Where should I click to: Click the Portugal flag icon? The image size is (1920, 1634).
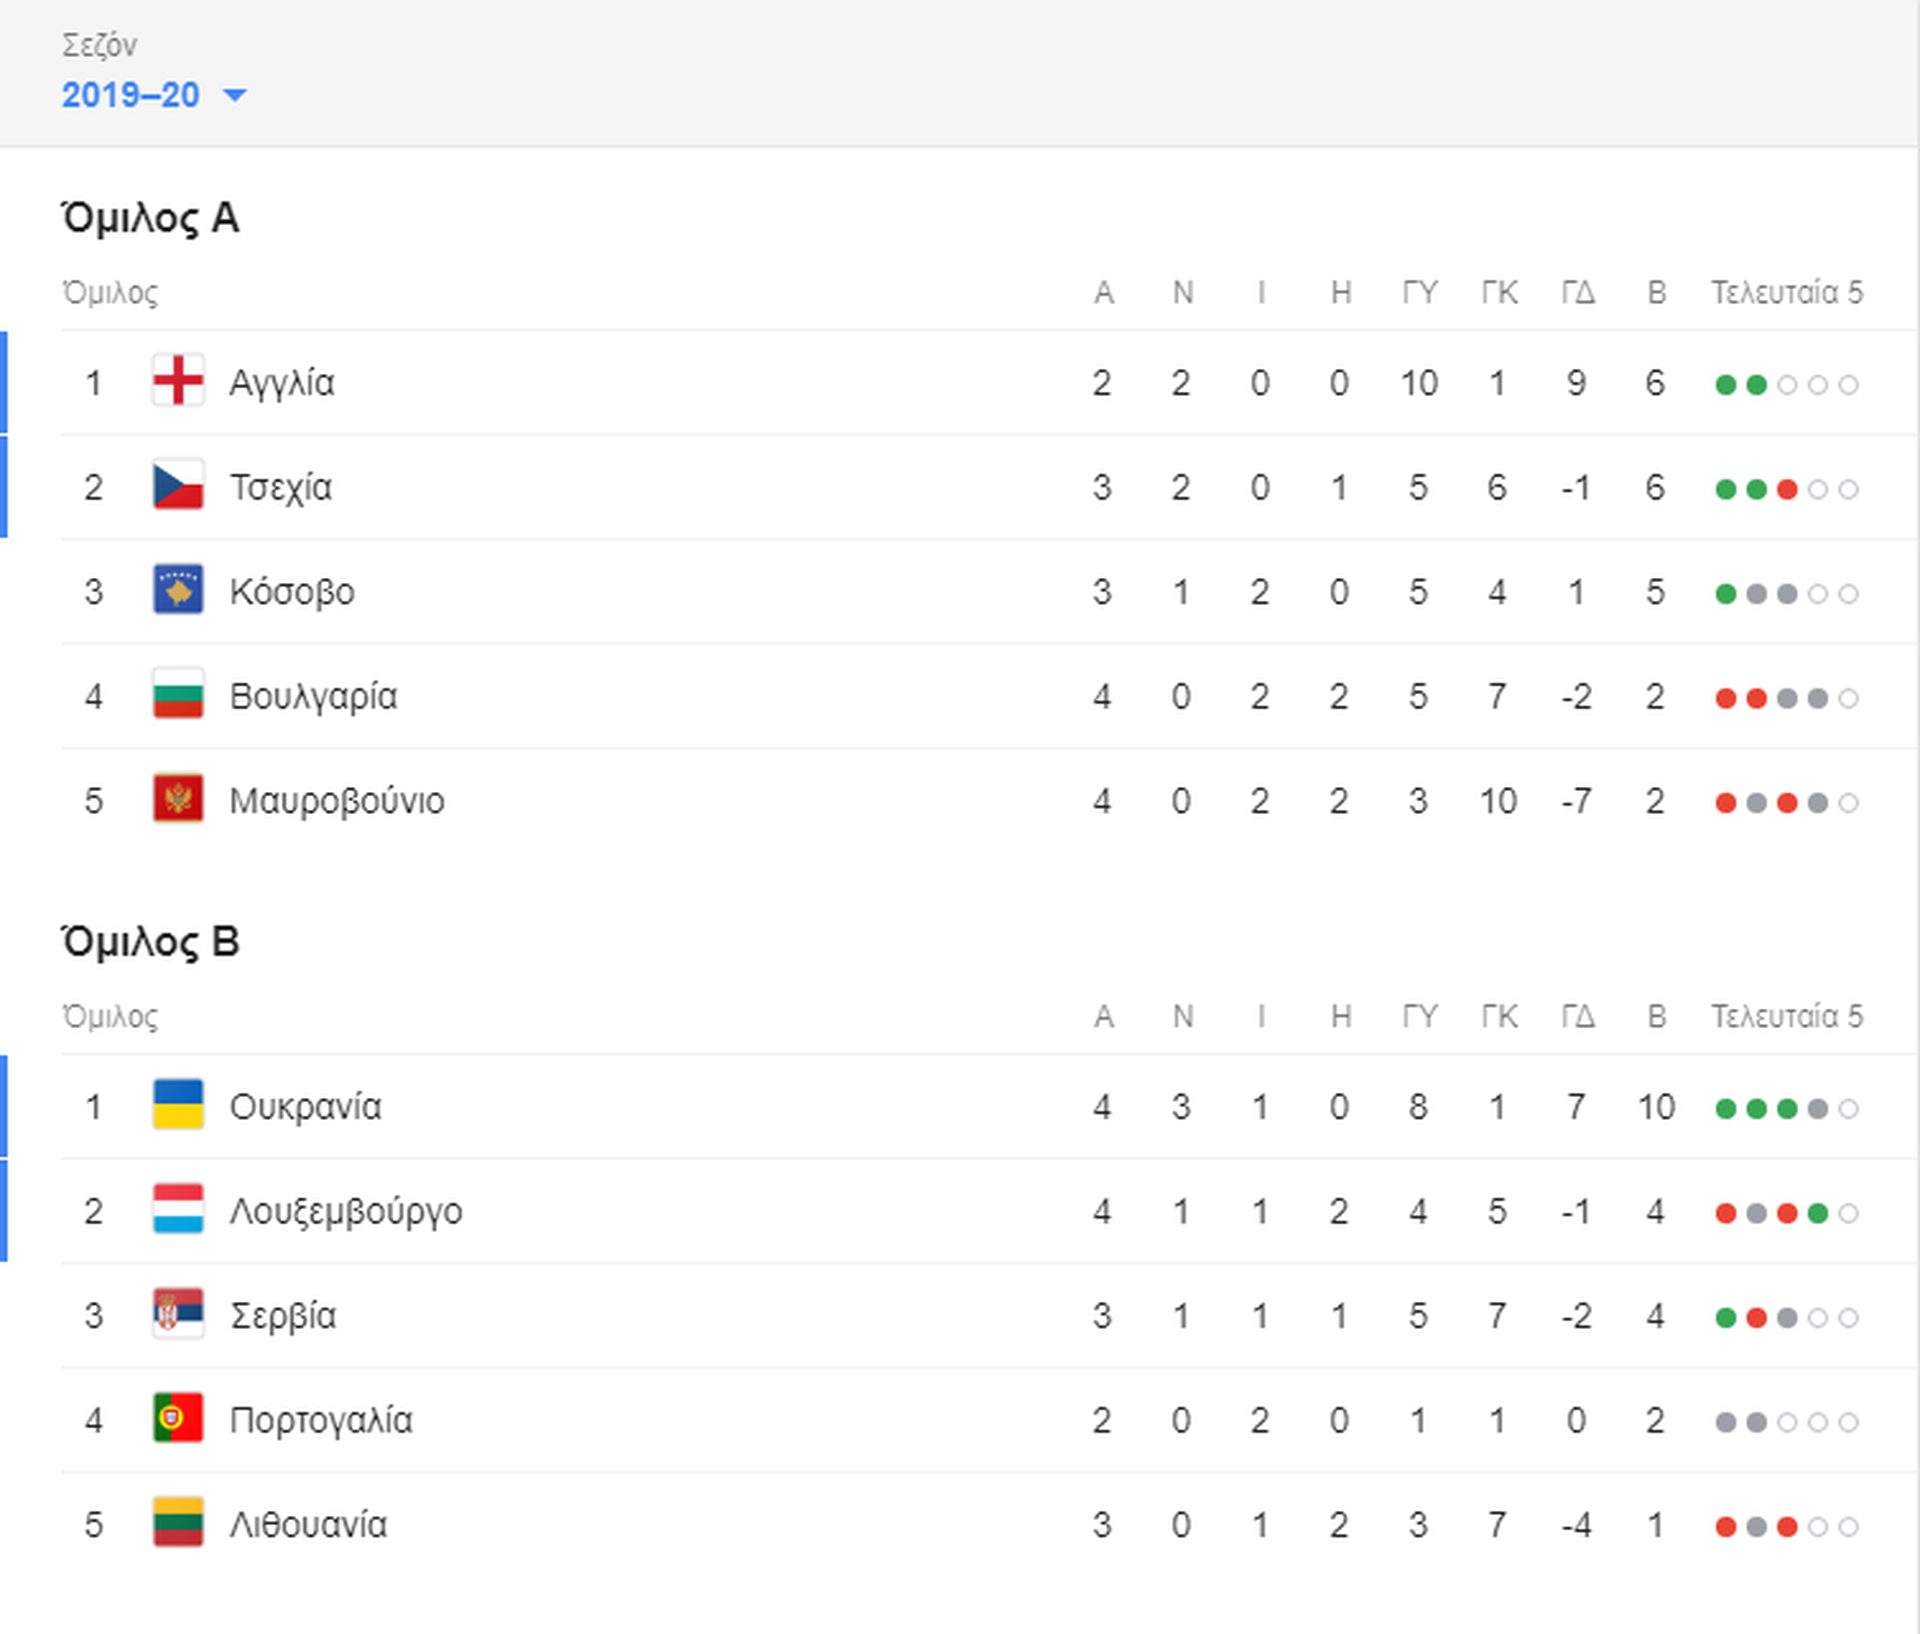point(178,1419)
